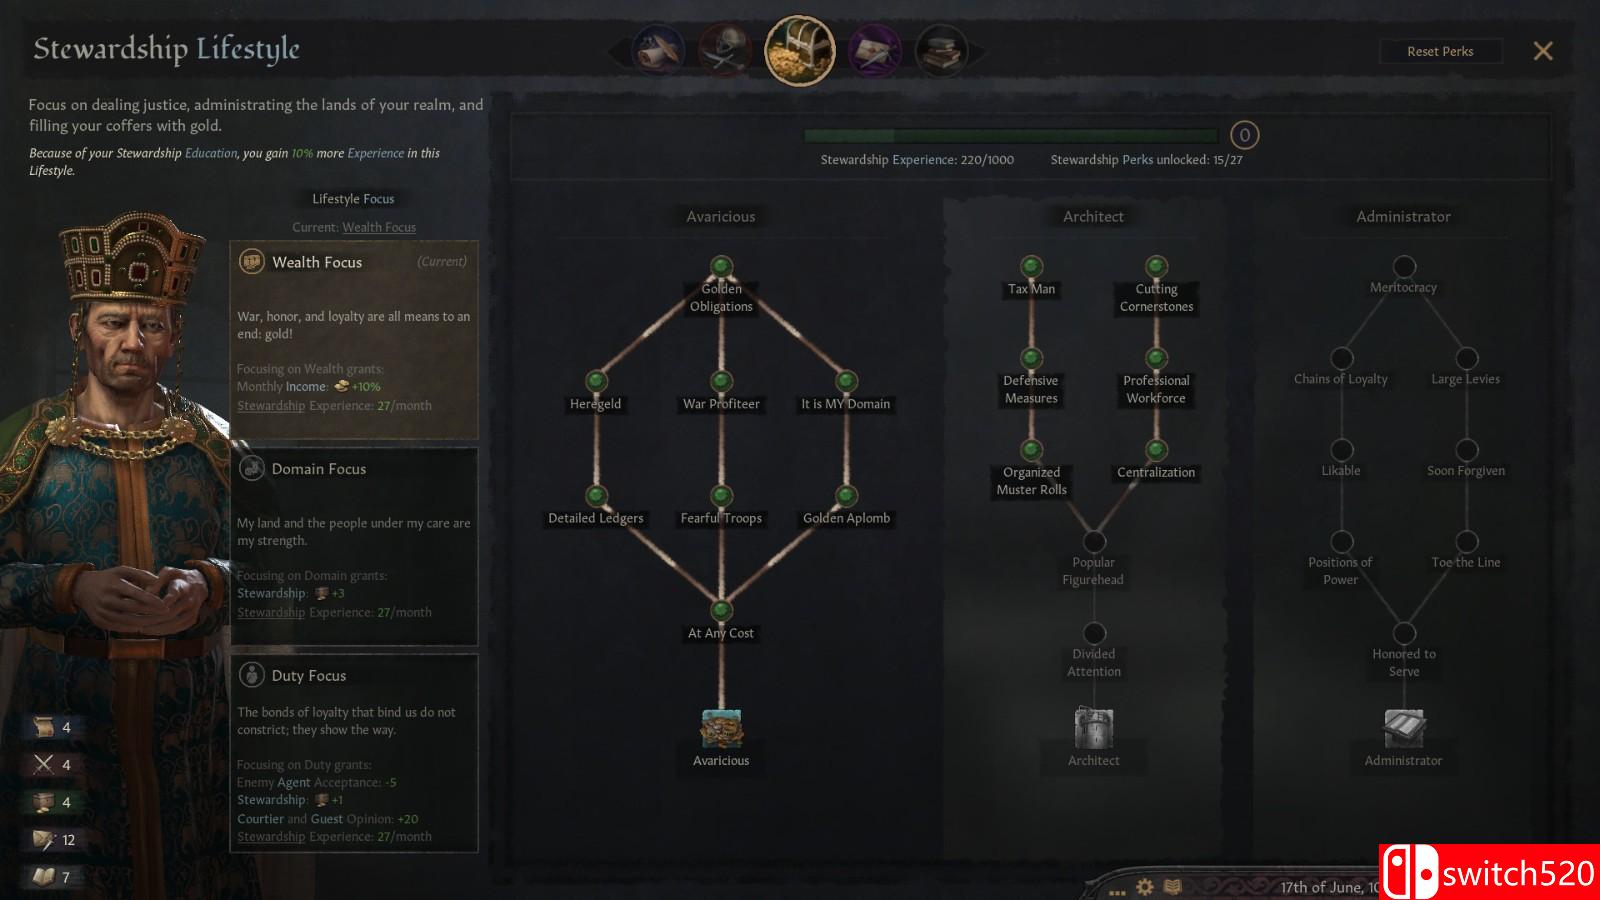Image resolution: width=1600 pixels, height=900 pixels.
Task: Open the Diplomacy lifestyle scroll icon
Action: pos(658,50)
